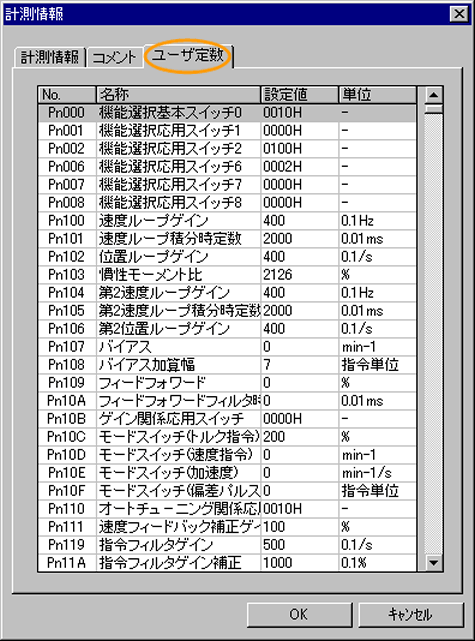The width and height of the screenshot is (475, 641).
Task: Click the 単位 column header
Action: 378,95
